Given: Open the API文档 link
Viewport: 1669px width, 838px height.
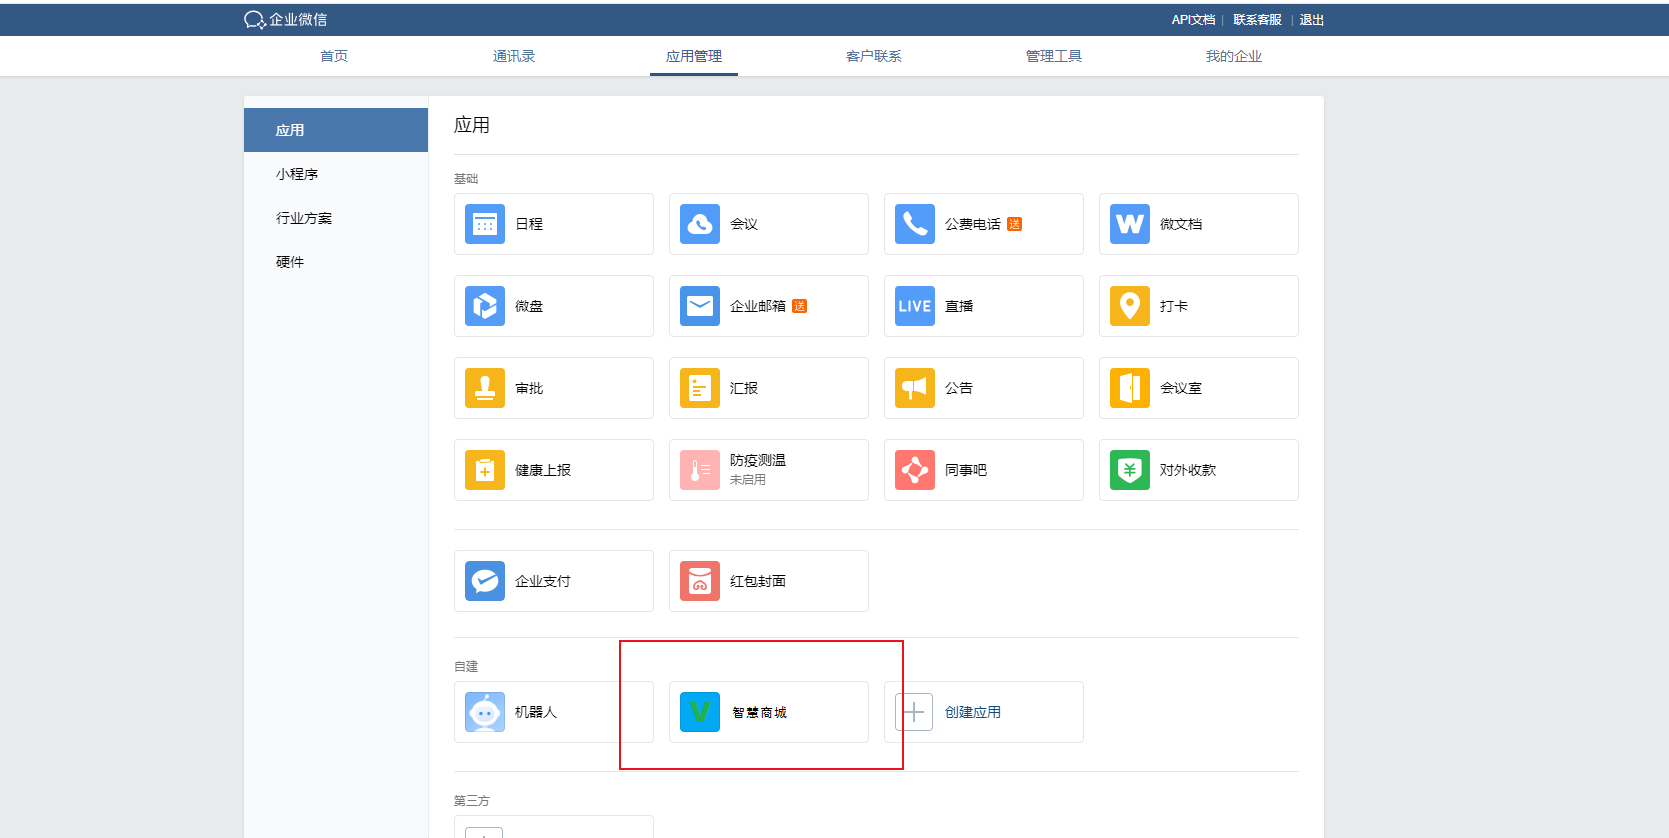Looking at the screenshot, I should 1193,20.
